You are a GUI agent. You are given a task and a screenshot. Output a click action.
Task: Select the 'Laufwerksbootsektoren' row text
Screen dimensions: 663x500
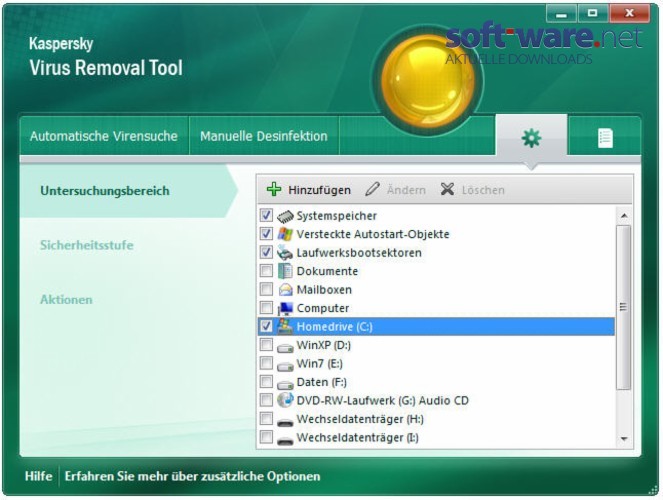click(359, 253)
